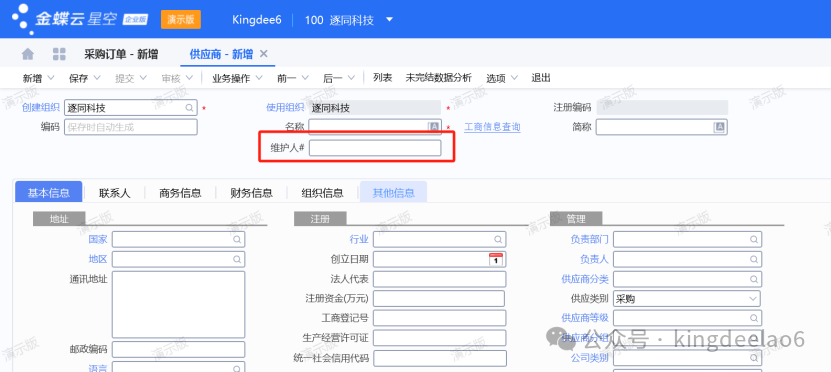Open the calendar picker for 创立日期
This screenshot has height=372, width=831.
pyautogui.click(x=496, y=259)
